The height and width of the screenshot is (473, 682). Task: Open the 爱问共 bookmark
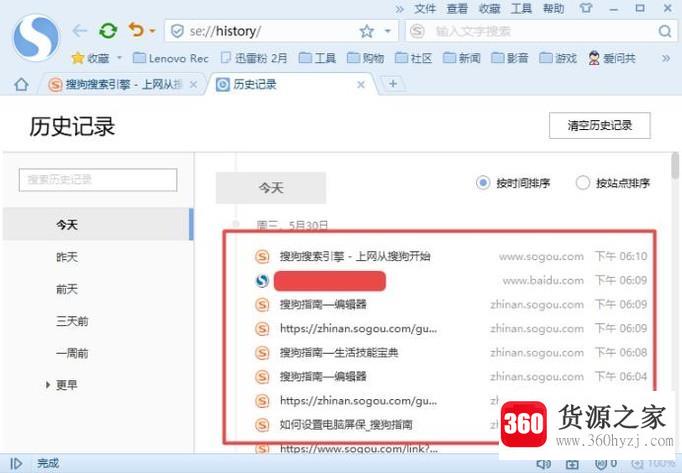pos(612,58)
